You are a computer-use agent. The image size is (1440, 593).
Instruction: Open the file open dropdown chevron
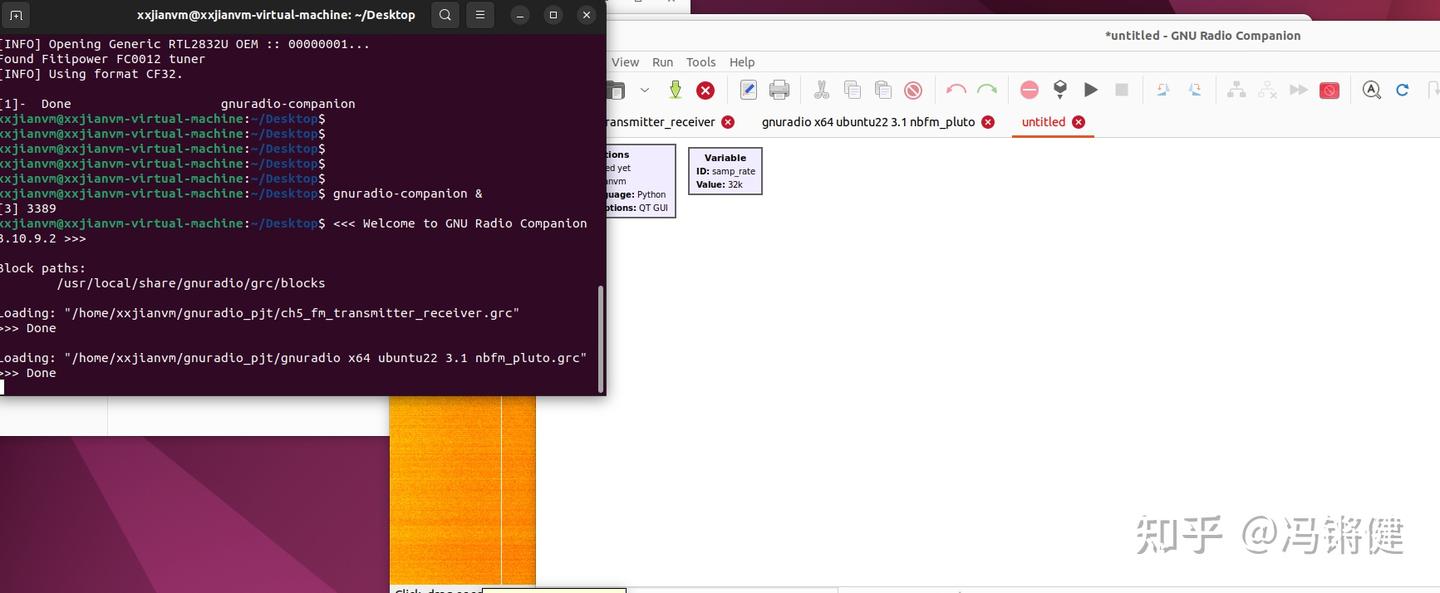[645, 90]
